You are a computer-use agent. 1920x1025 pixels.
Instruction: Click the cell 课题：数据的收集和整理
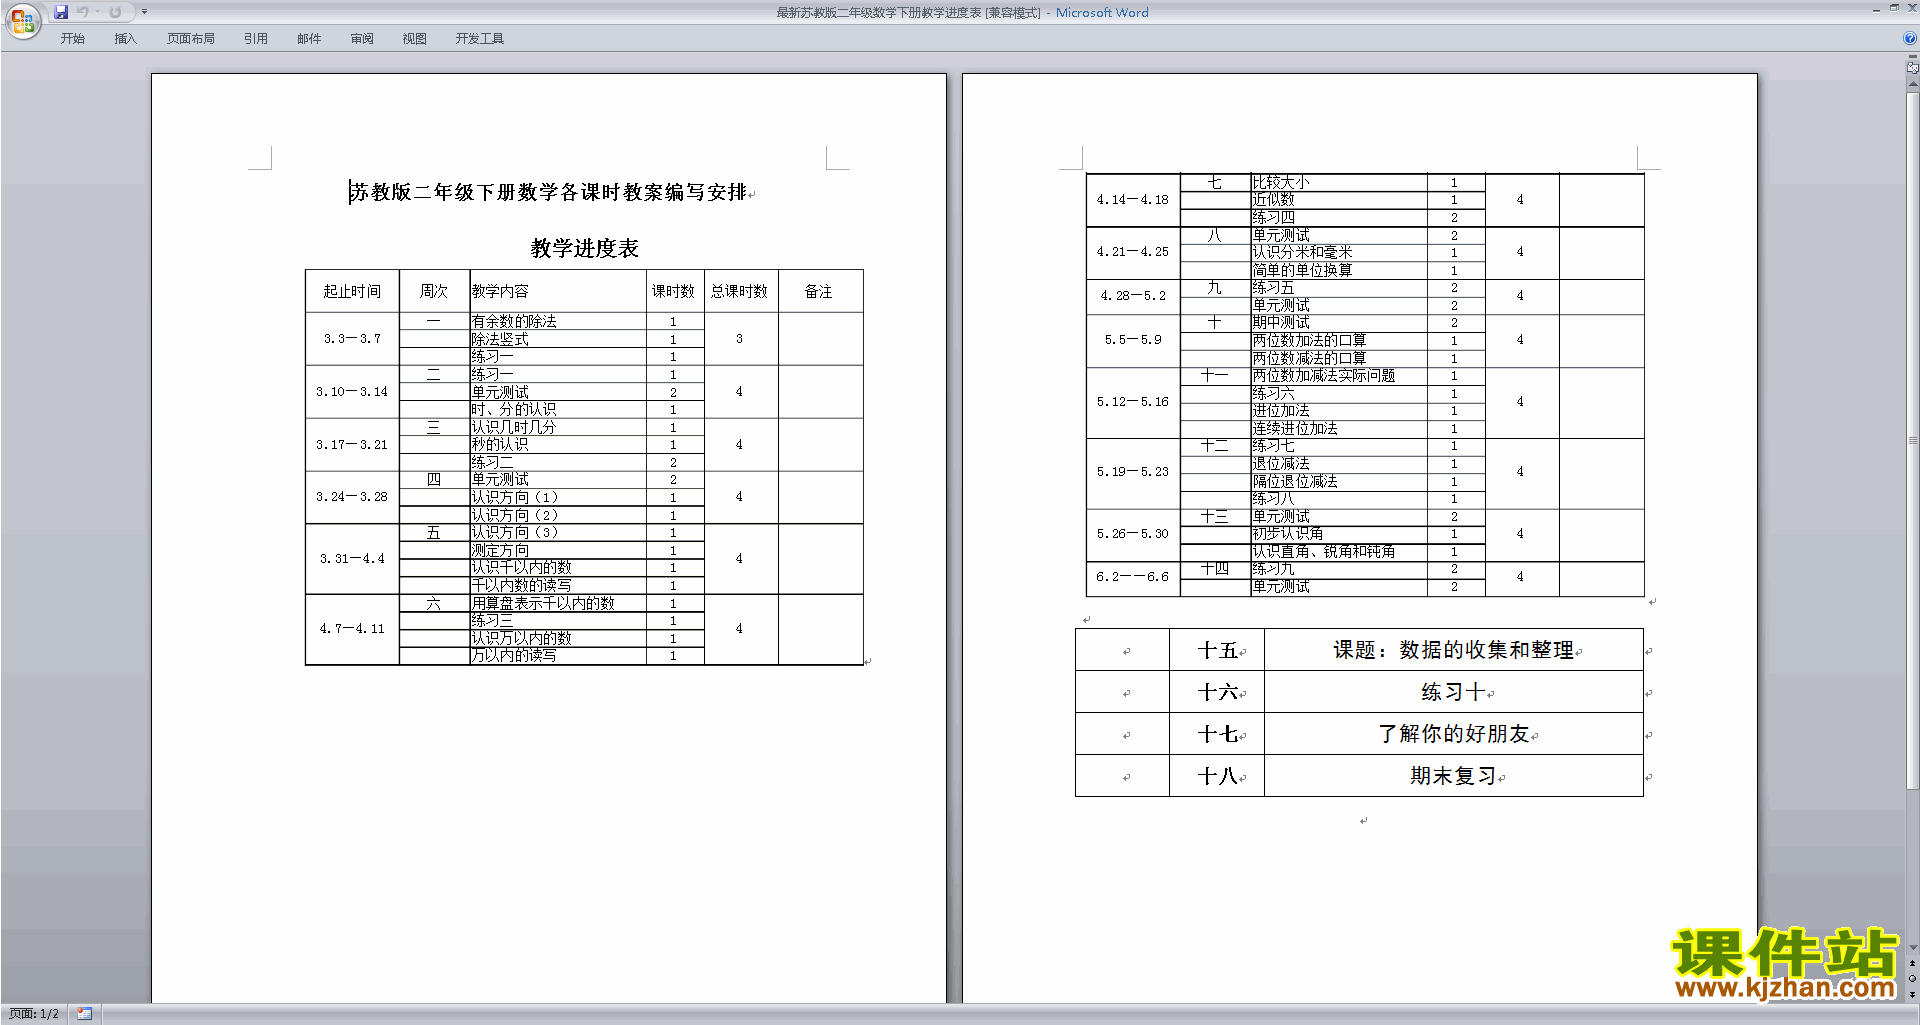tap(1454, 650)
